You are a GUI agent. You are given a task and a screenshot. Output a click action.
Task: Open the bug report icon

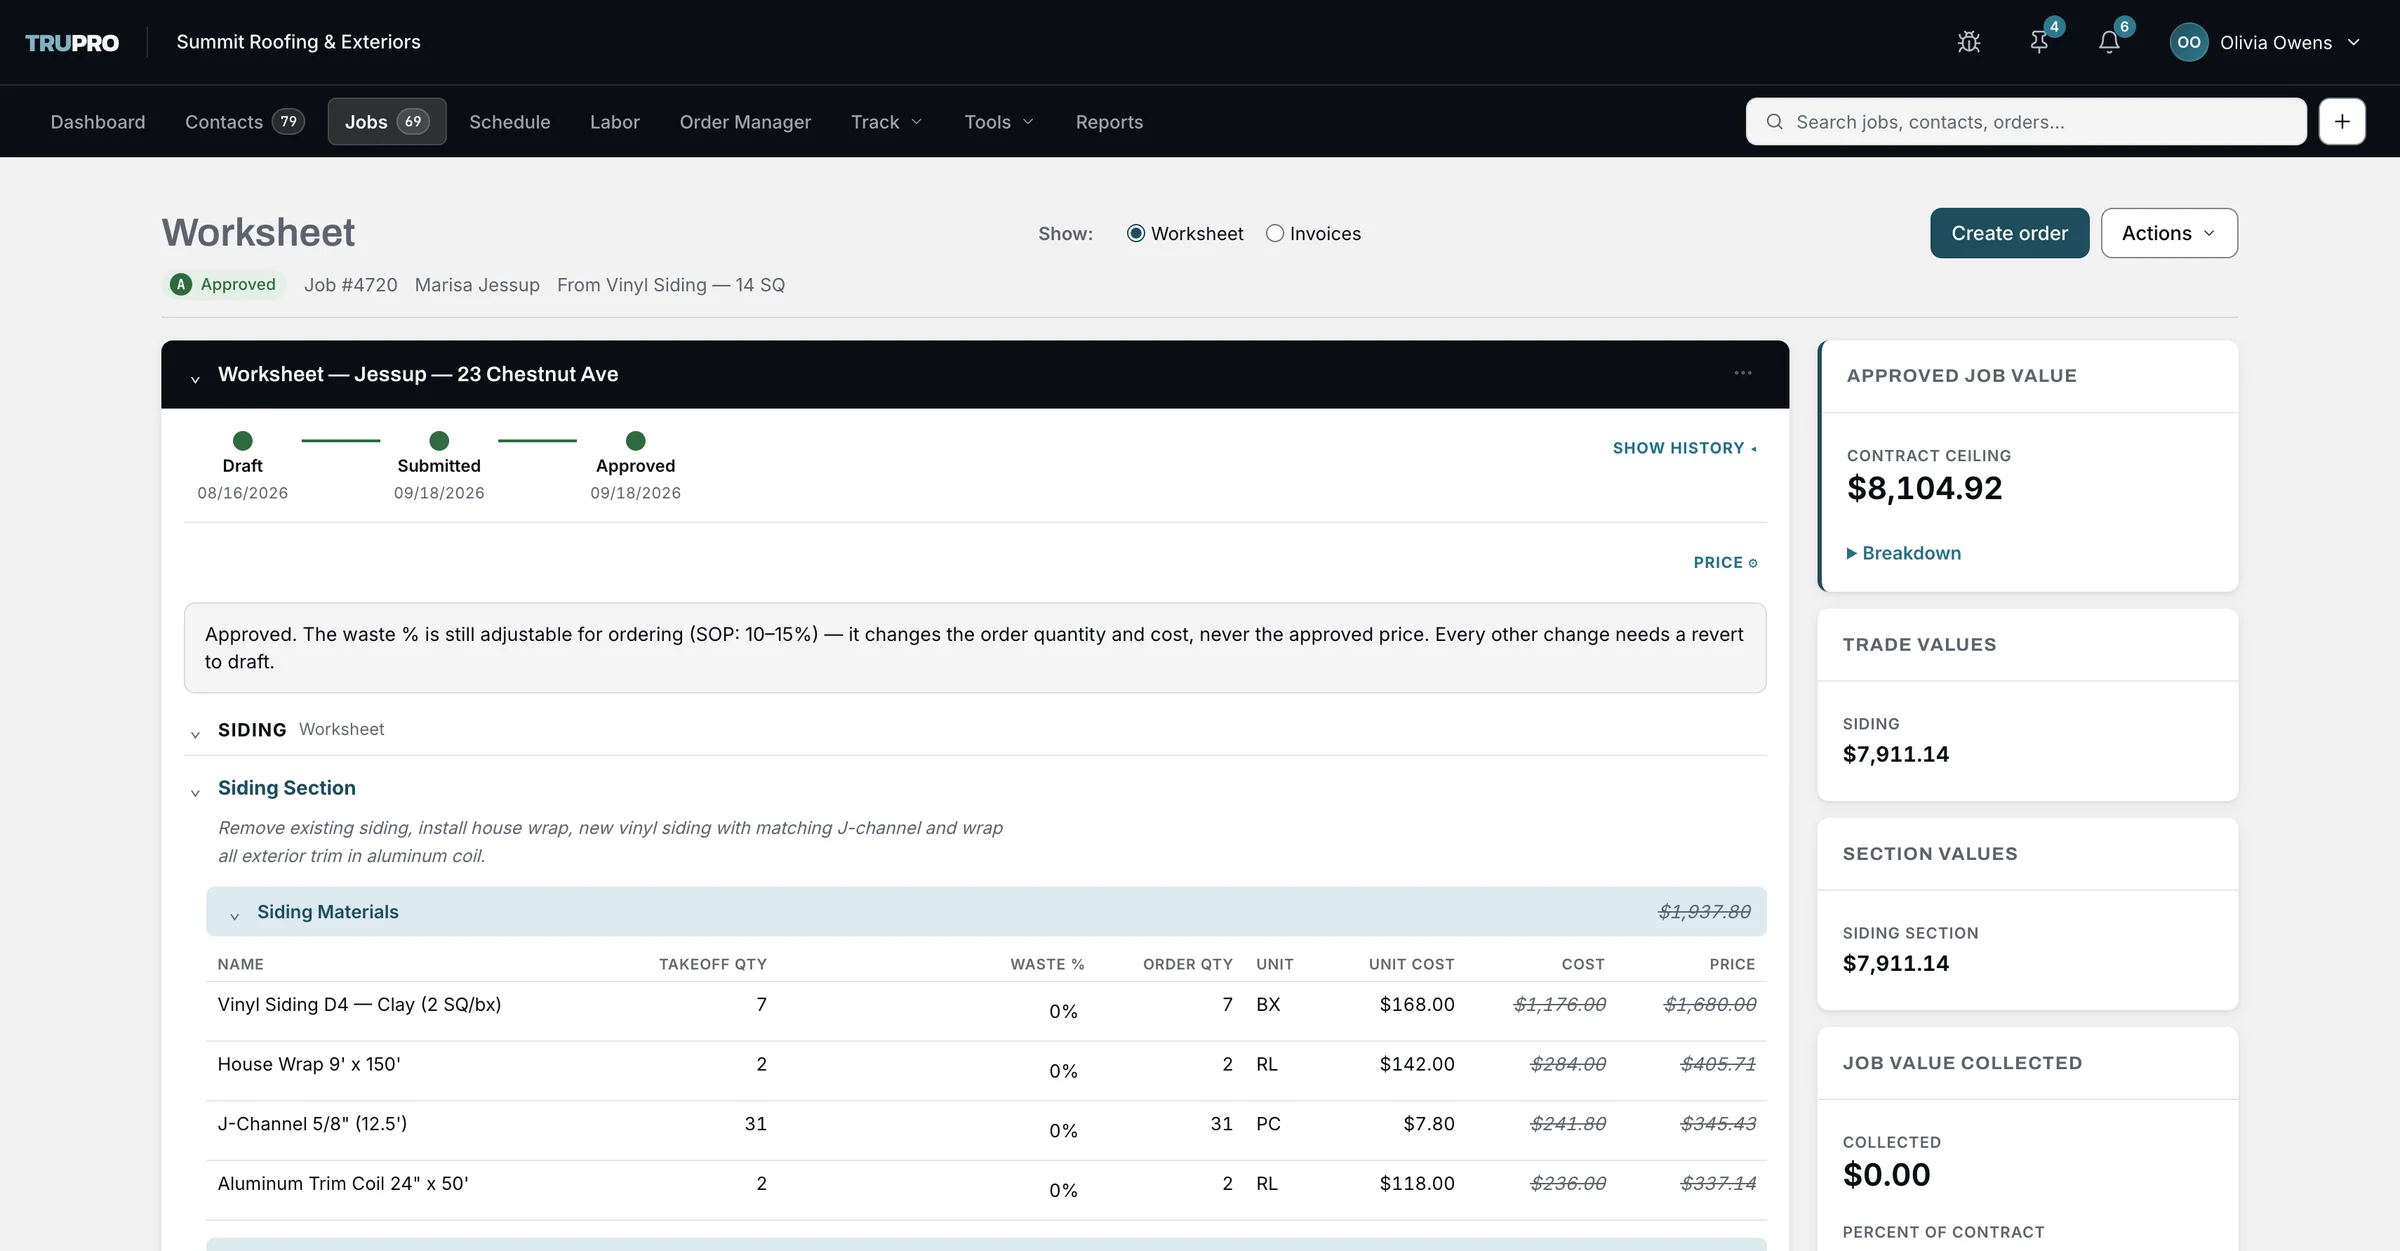1969,42
